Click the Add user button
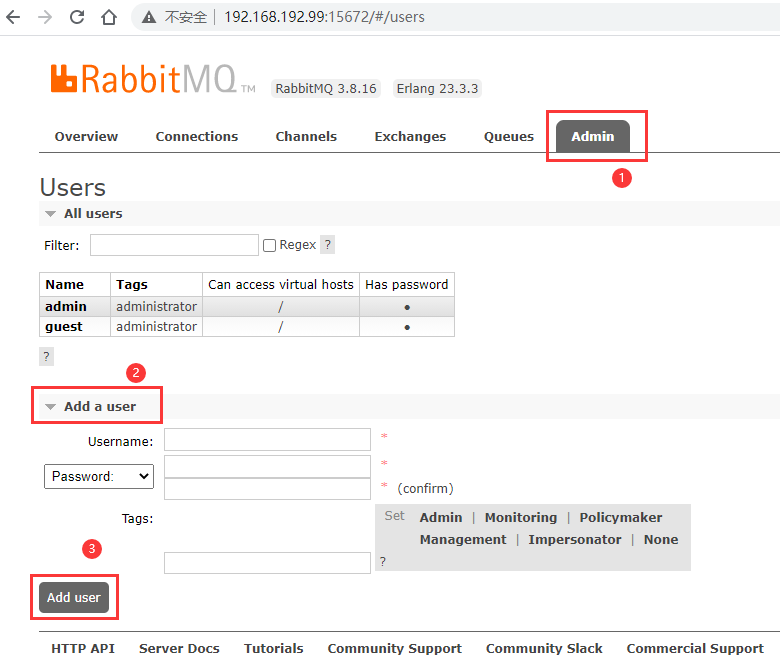Image resolution: width=780 pixels, height=662 pixels. [74, 597]
